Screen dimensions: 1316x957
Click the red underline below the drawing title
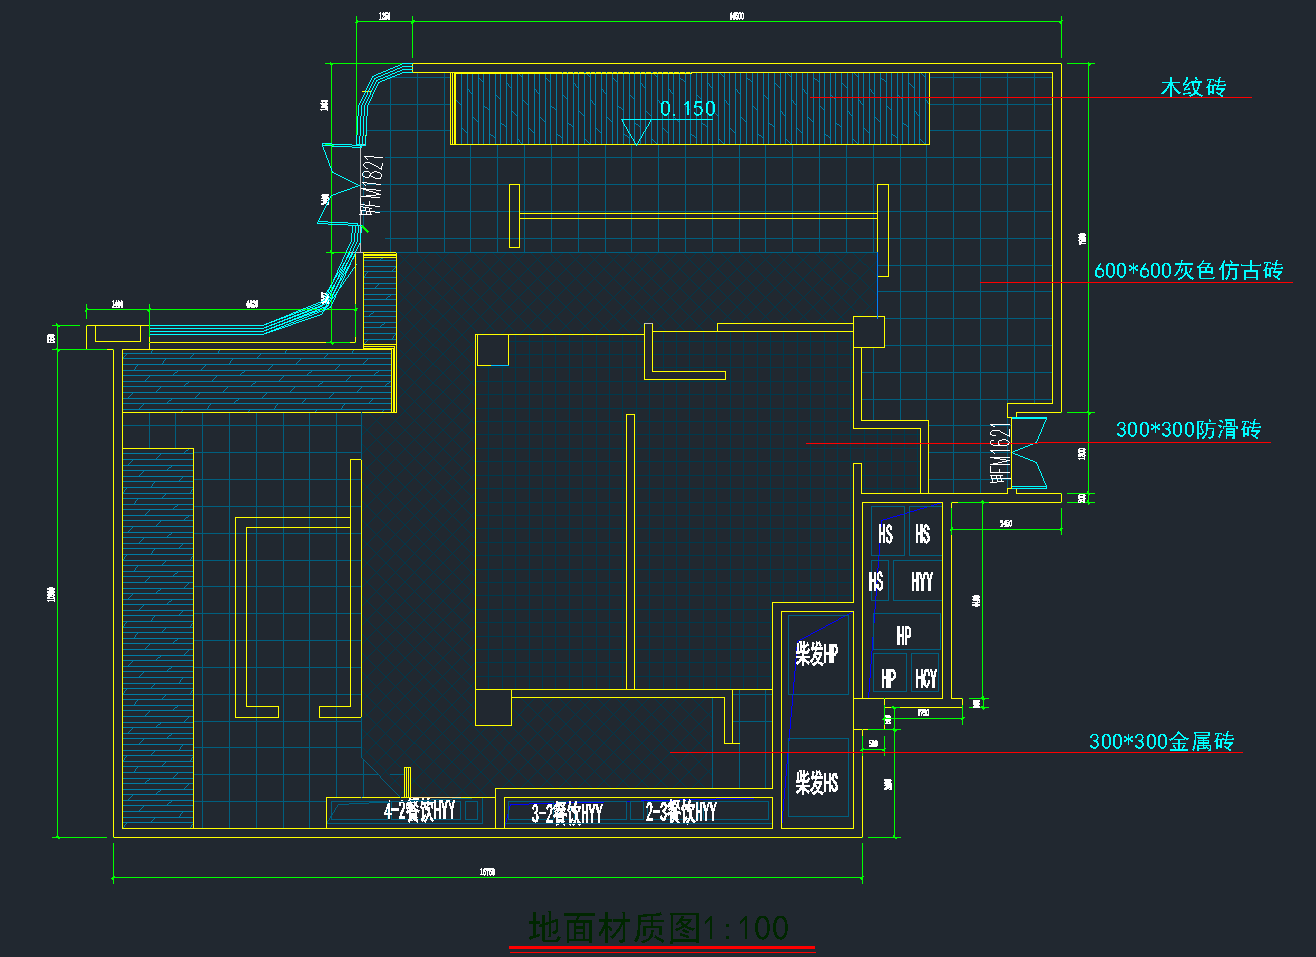pyautogui.click(x=662, y=949)
